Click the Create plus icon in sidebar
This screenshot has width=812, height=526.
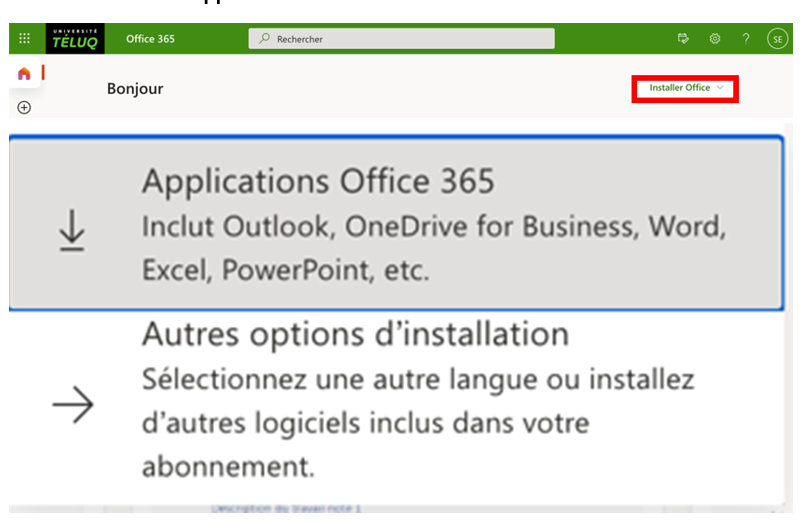coord(25,107)
